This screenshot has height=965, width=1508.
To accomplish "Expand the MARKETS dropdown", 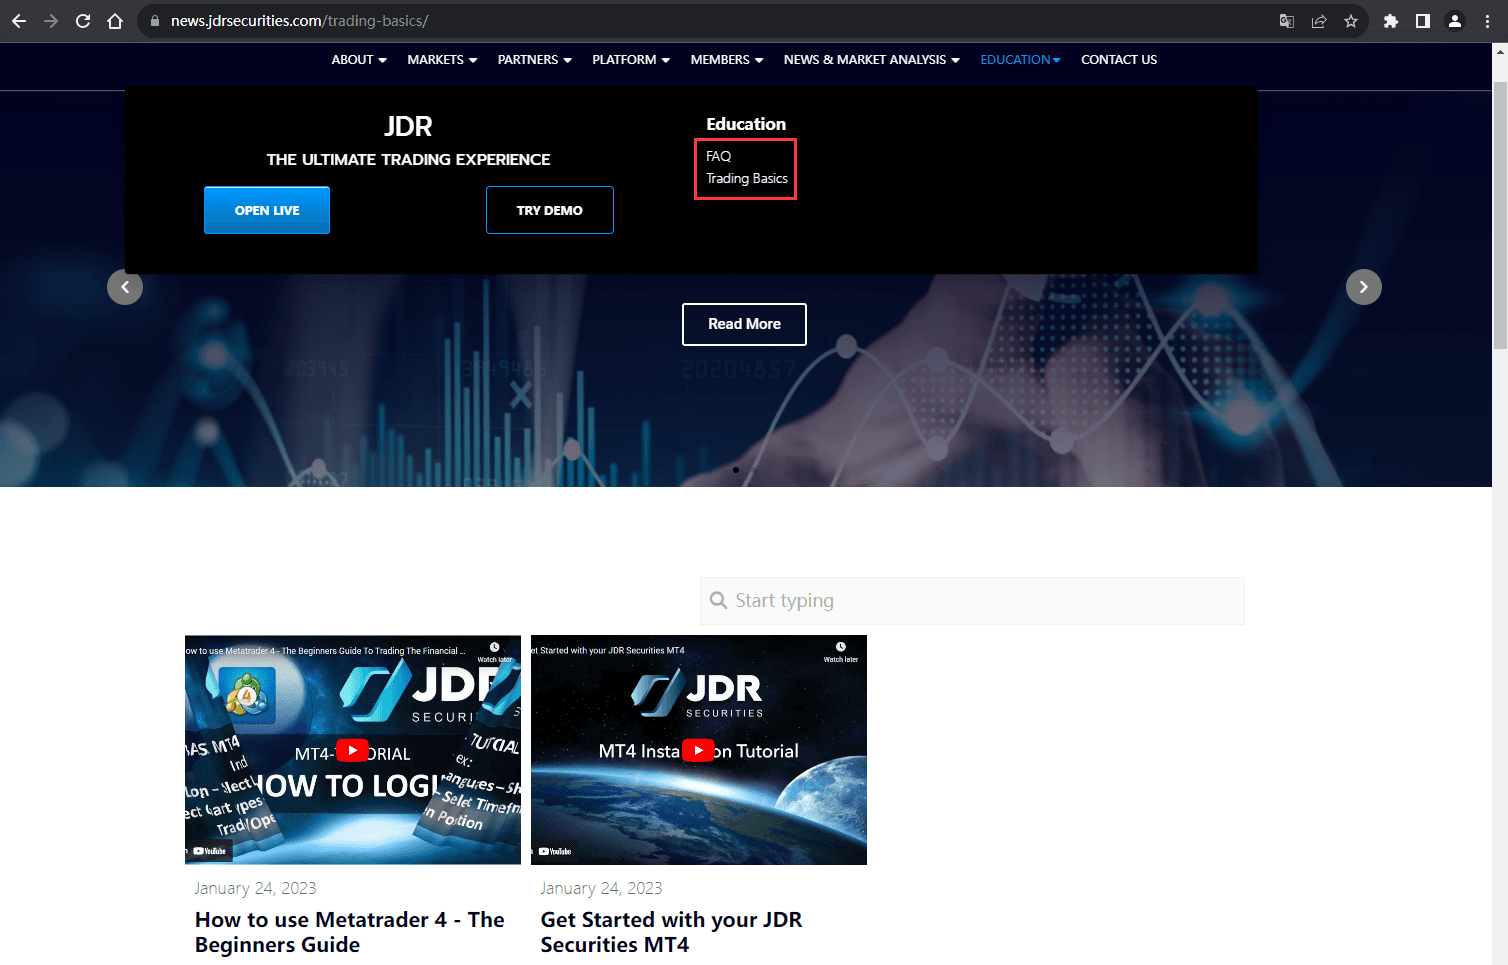I will coord(442,60).
